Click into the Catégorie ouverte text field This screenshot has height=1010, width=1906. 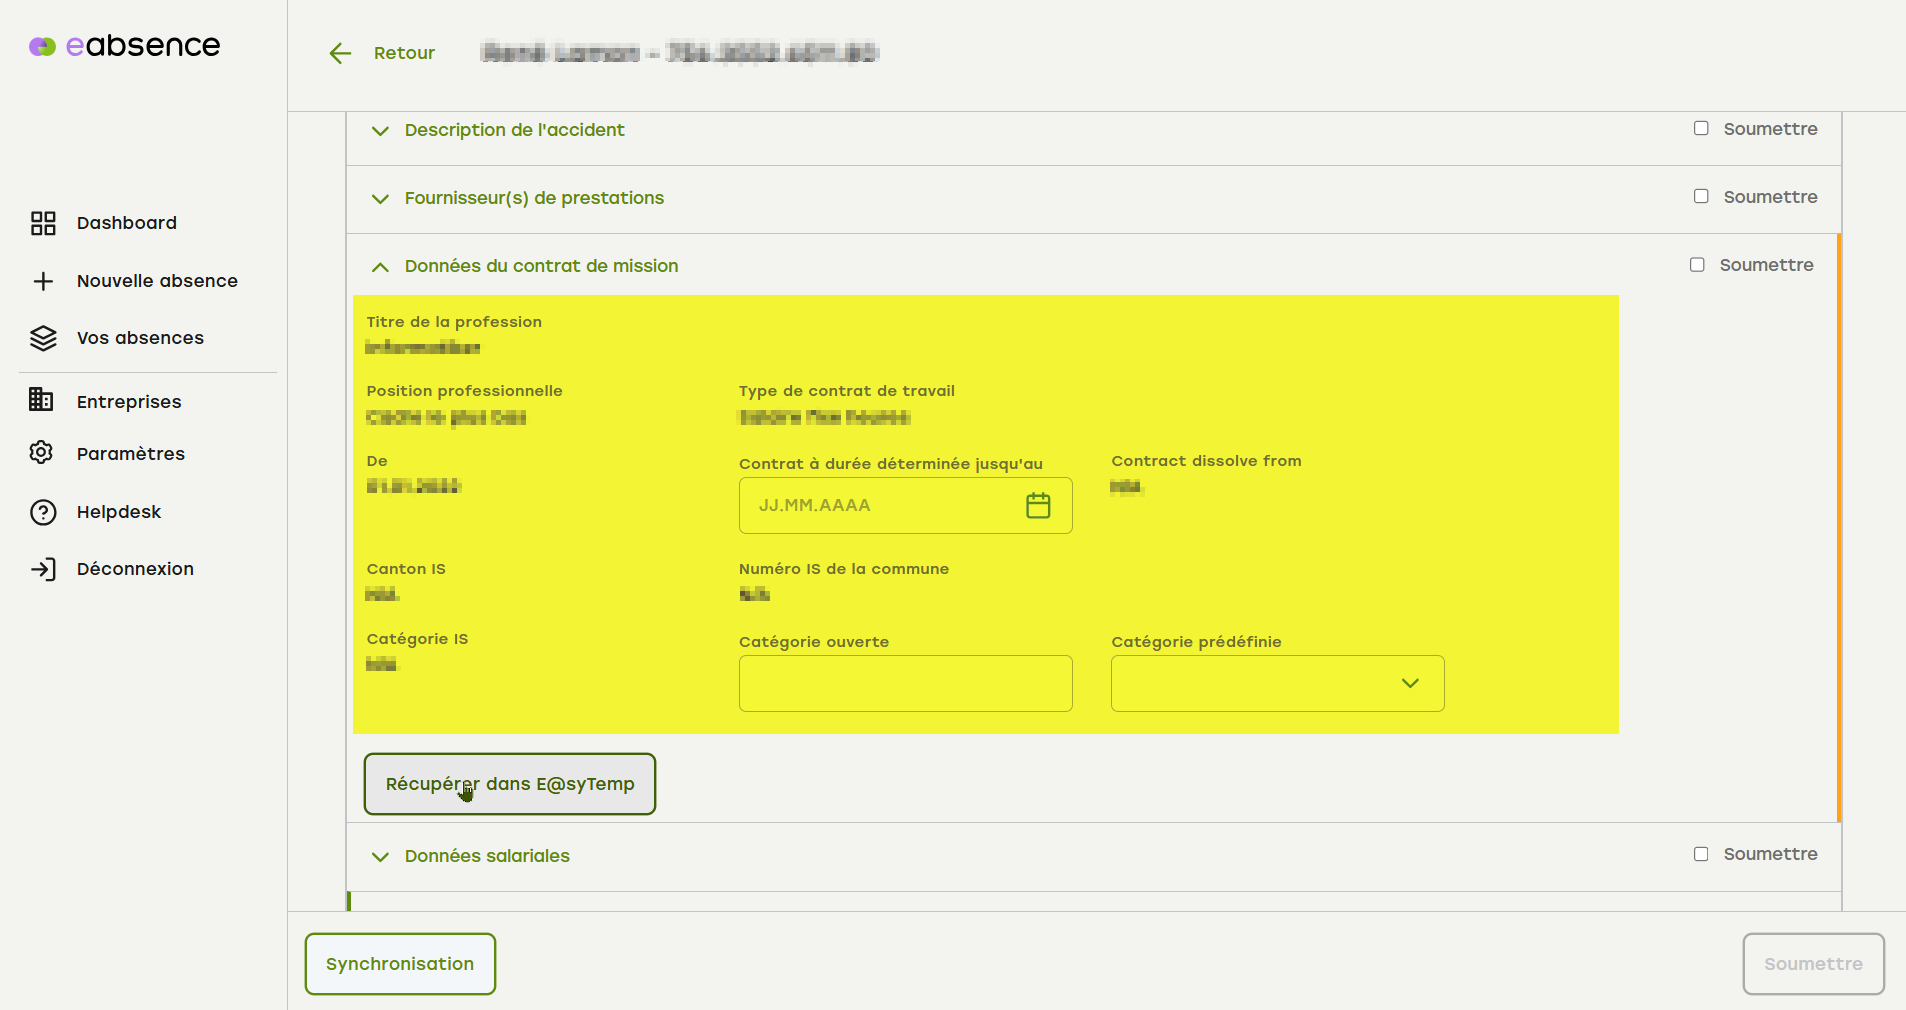pos(905,683)
